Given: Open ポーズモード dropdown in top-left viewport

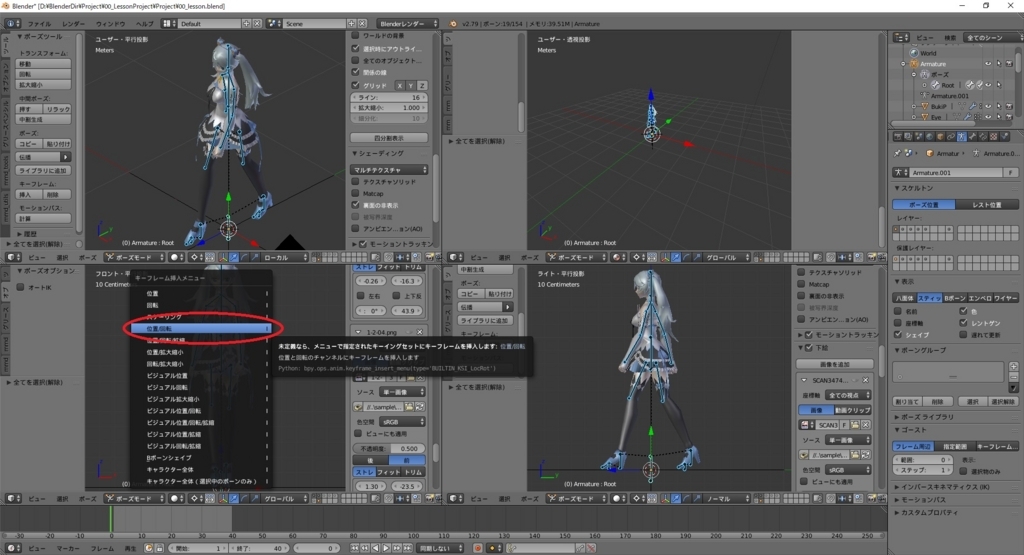Looking at the screenshot, I should coord(135,257).
